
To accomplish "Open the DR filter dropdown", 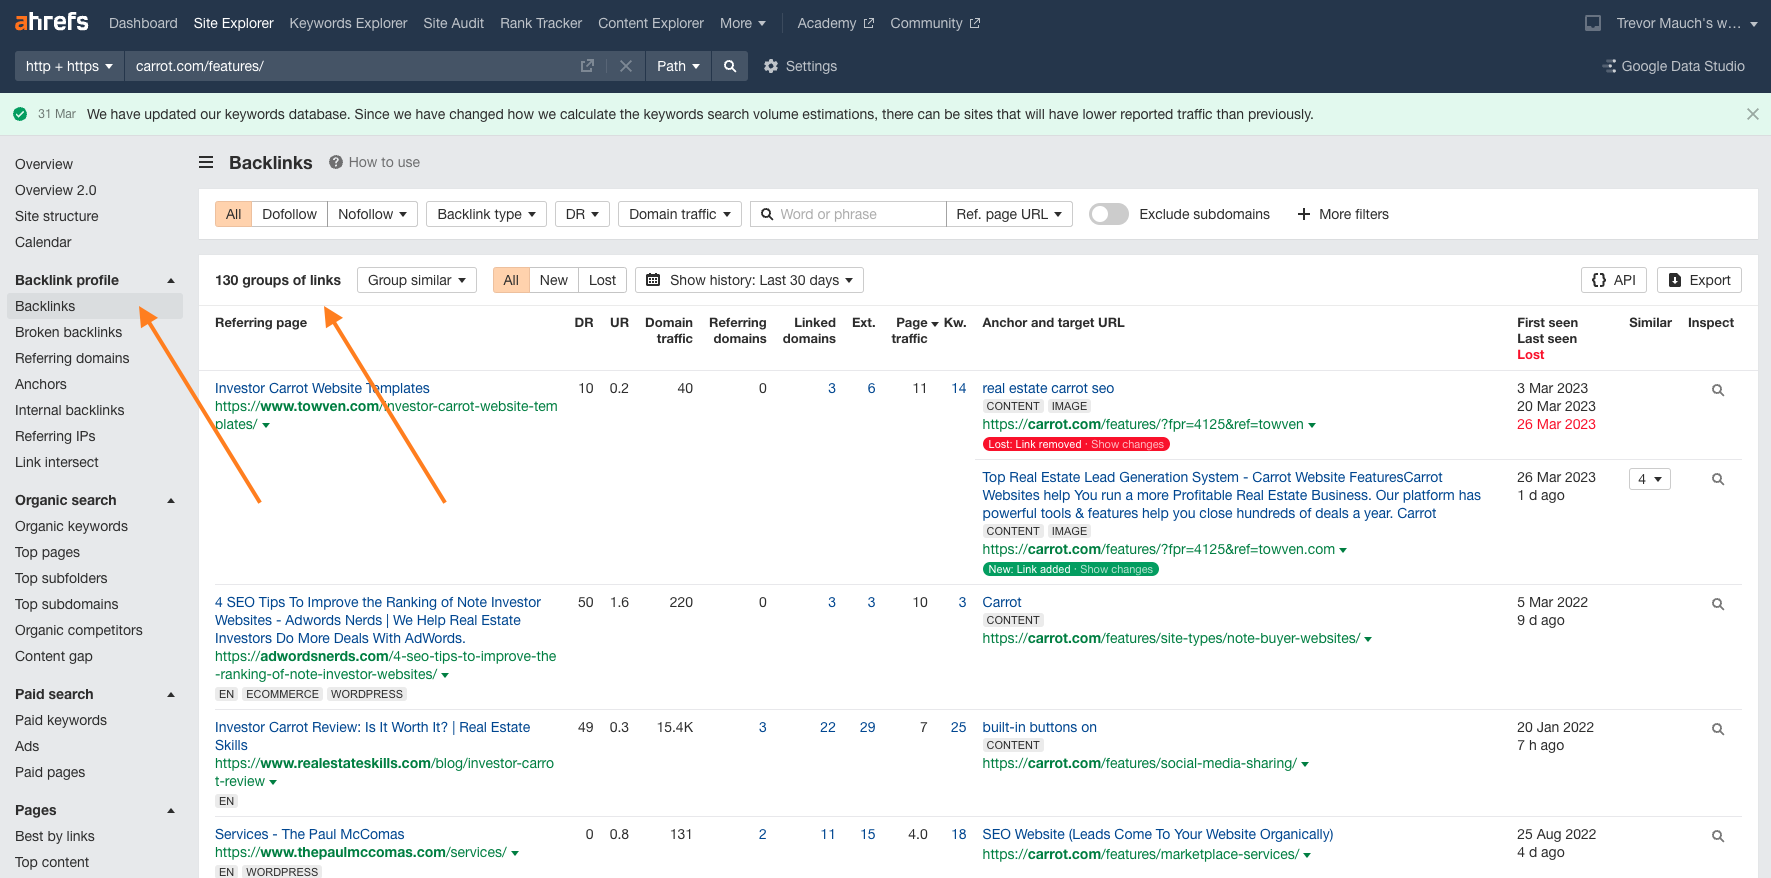I will [x=582, y=214].
